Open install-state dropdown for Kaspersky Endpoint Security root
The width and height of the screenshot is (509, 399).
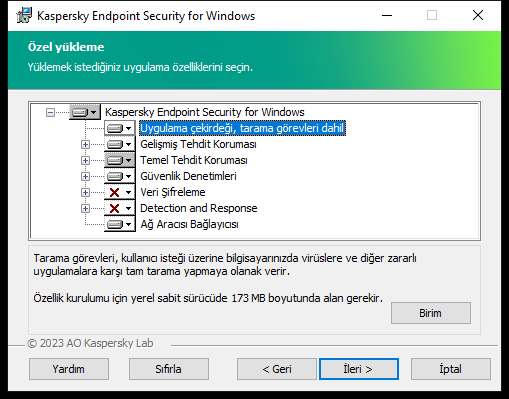(x=85, y=112)
